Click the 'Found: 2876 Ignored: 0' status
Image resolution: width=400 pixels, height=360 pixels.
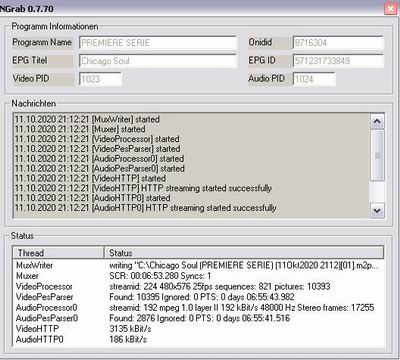coord(200,318)
